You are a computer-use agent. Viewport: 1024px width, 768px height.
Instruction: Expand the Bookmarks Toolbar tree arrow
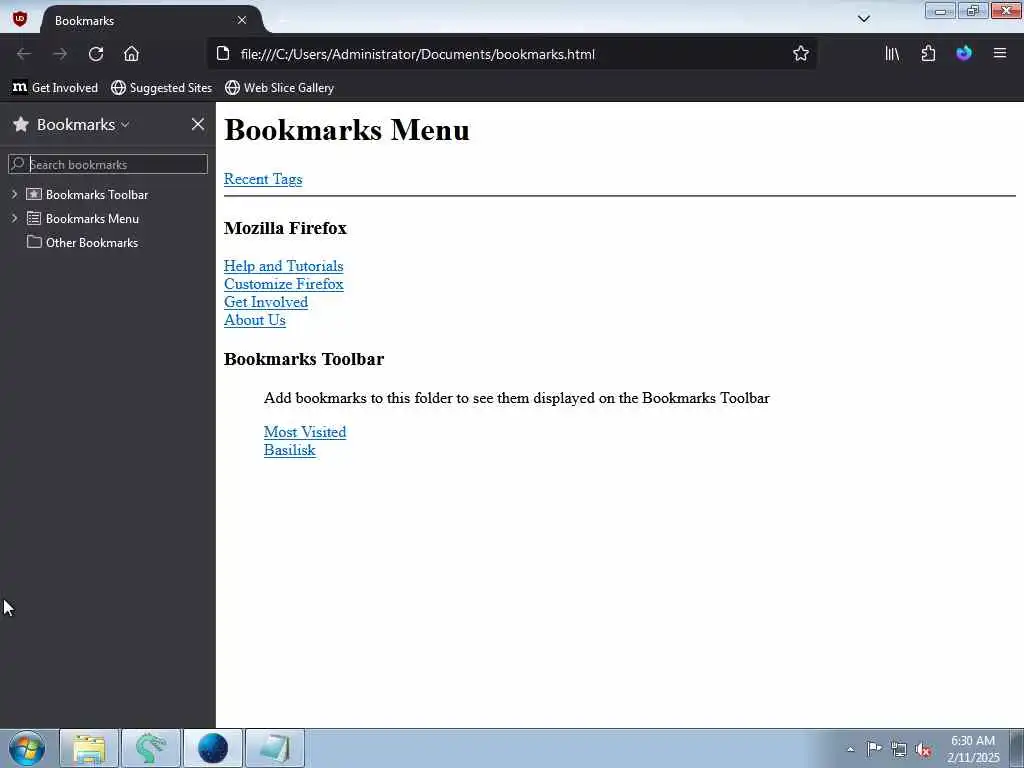[14, 194]
